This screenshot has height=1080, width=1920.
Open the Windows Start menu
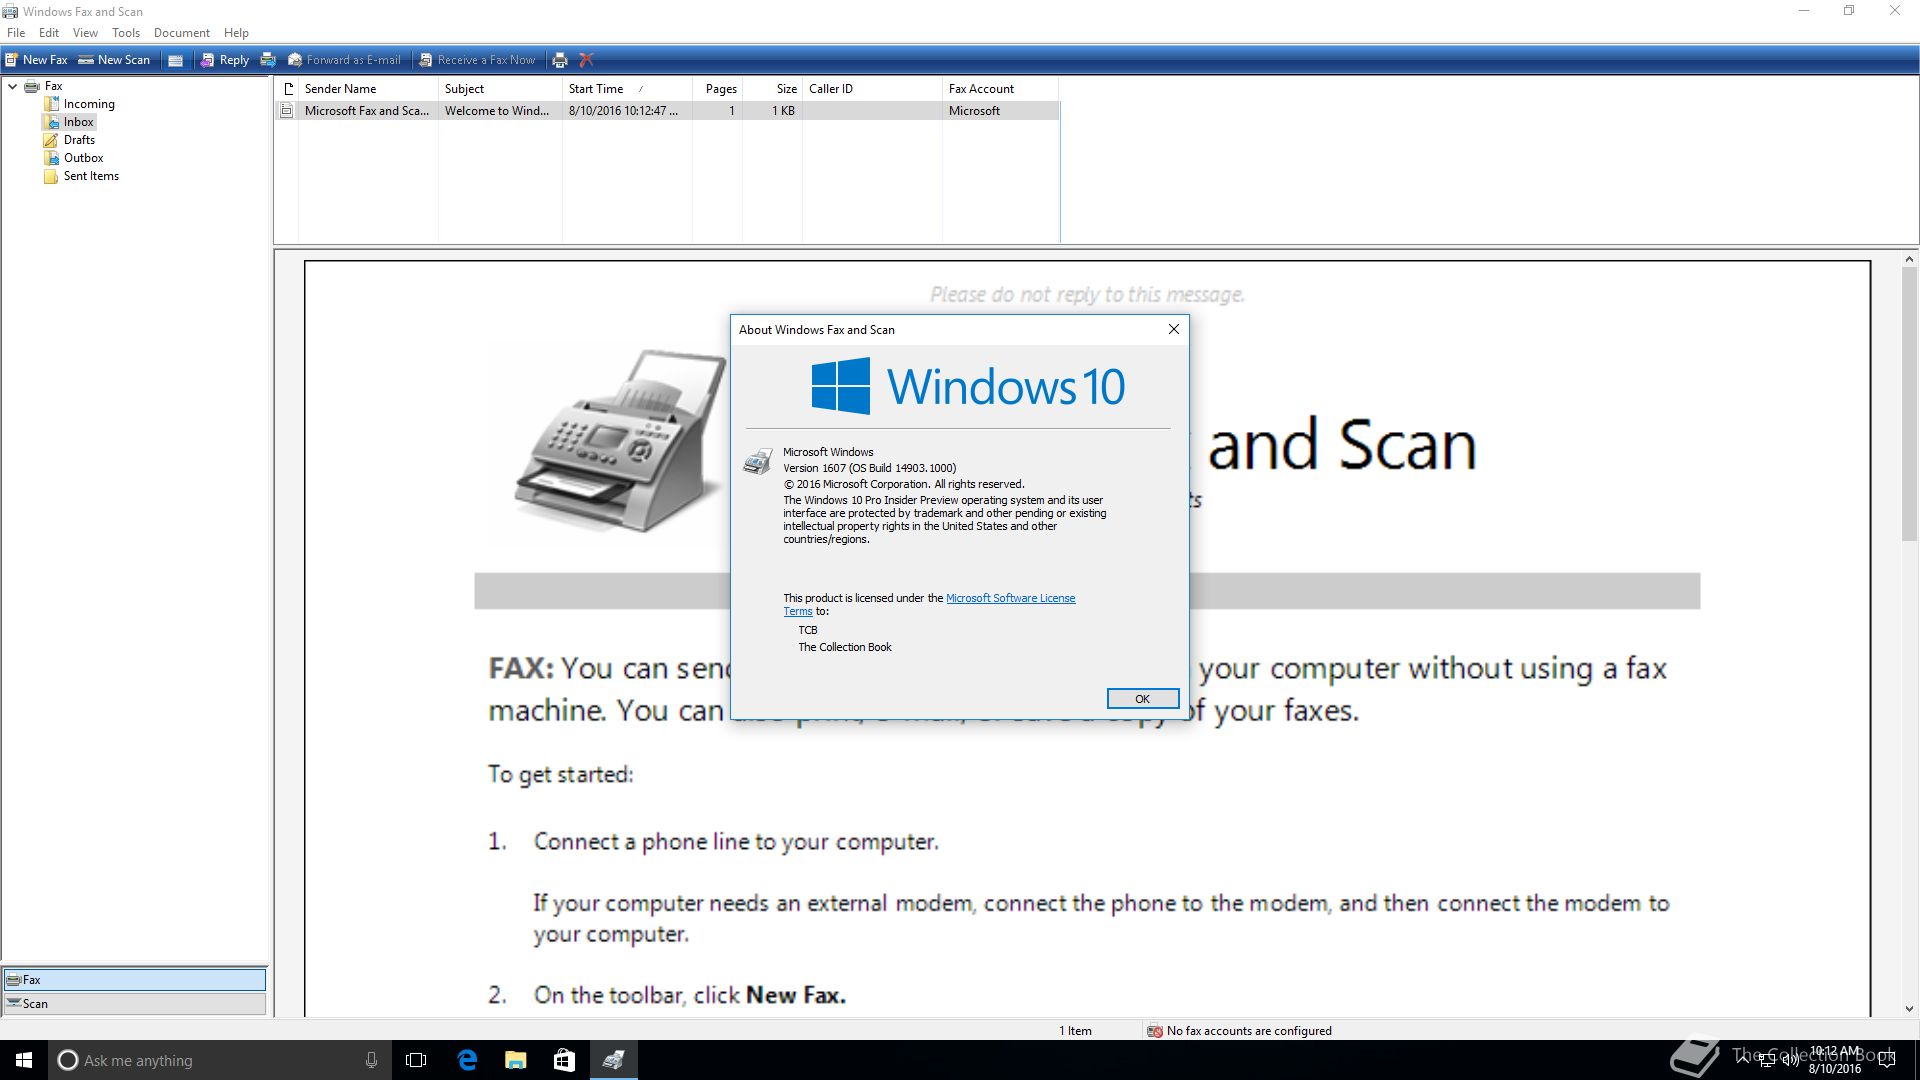pyautogui.click(x=24, y=1060)
